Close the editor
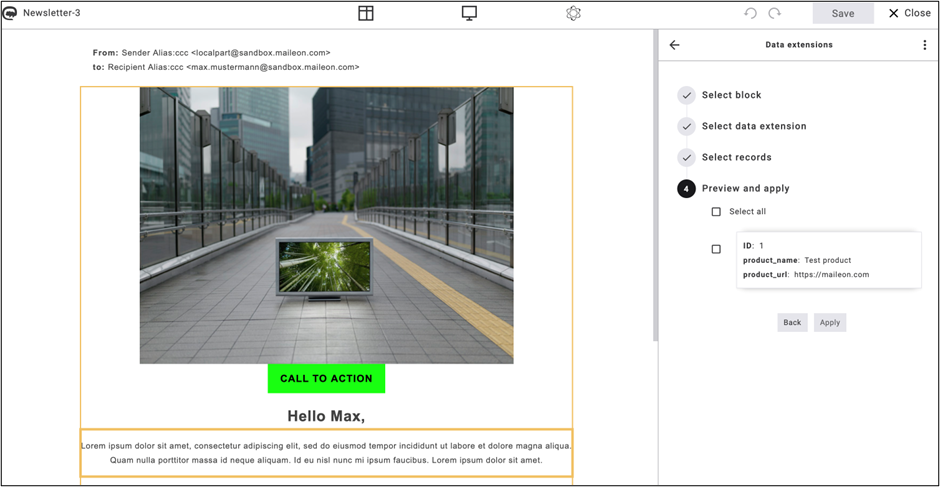 [909, 13]
